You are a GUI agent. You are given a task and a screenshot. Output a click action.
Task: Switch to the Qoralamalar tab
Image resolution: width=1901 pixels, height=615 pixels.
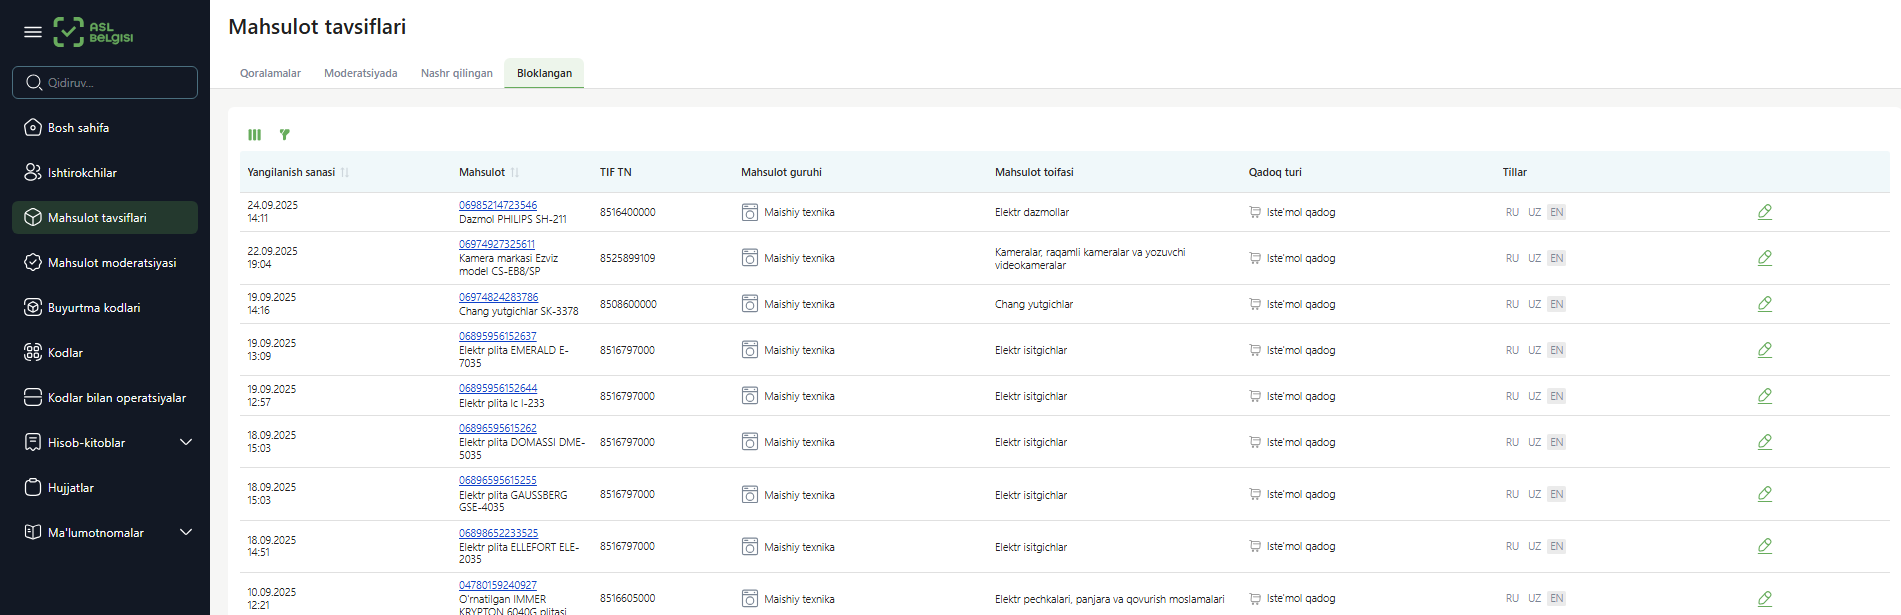270,73
